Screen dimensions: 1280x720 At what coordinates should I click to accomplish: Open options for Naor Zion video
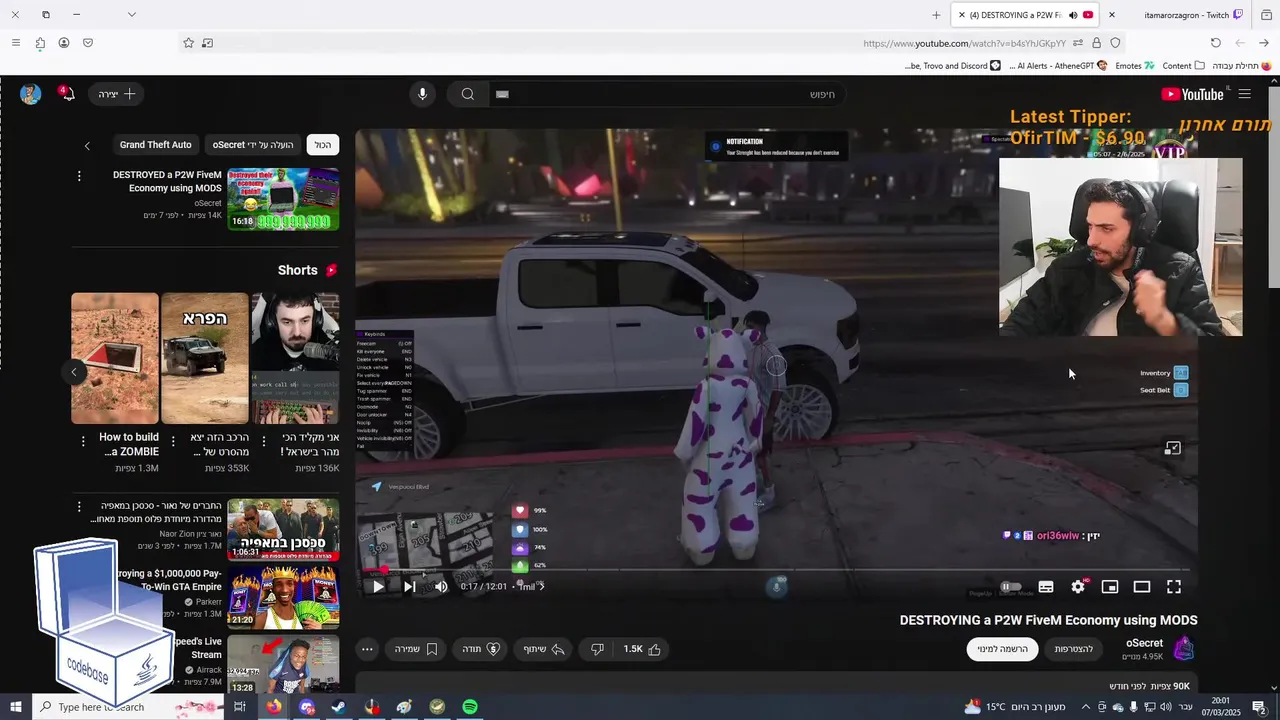click(x=79, y=507)
